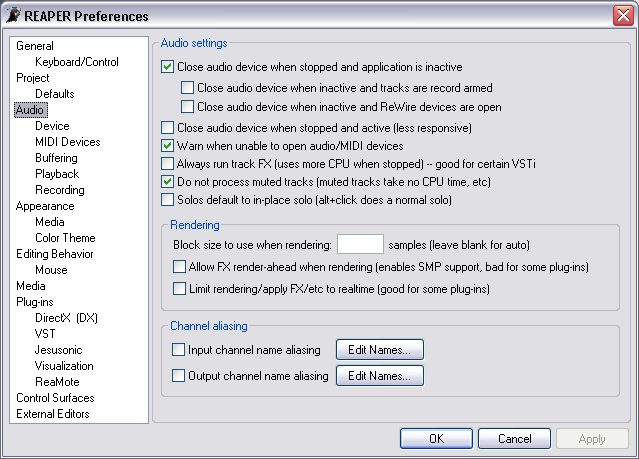Check Close audio device when stopped and active
Image resolution: width=639 pixels, height=459 pixels.
(167, 128)
